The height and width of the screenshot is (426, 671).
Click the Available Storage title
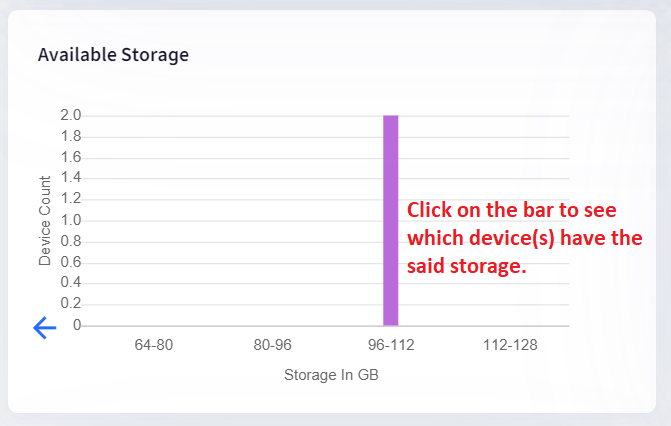113,55
